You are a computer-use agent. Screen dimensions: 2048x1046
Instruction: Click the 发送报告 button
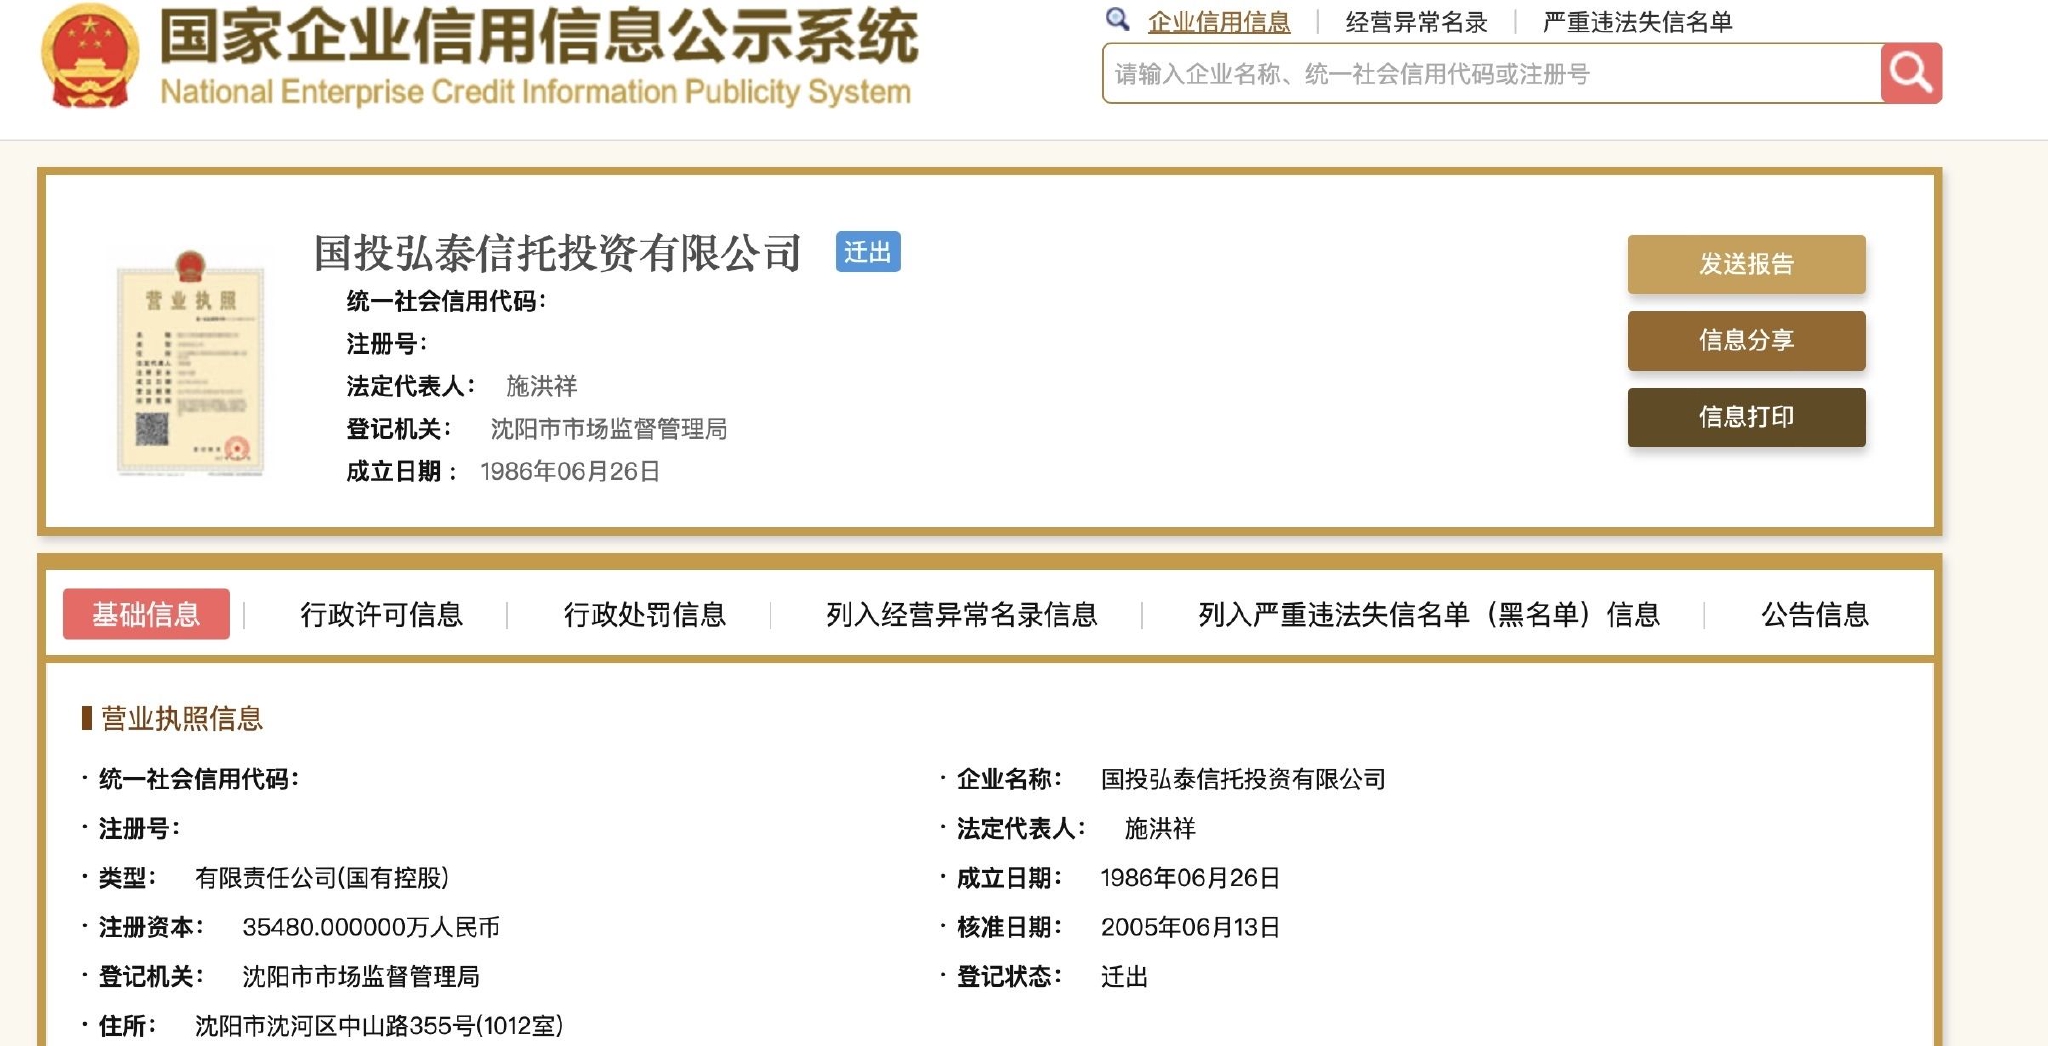[1746, 264]
